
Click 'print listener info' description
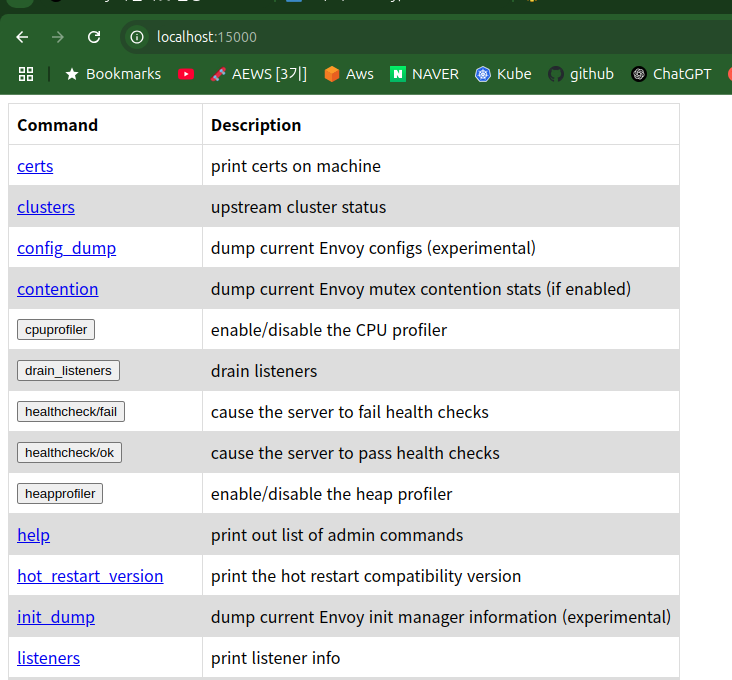(x=275, y=658)
